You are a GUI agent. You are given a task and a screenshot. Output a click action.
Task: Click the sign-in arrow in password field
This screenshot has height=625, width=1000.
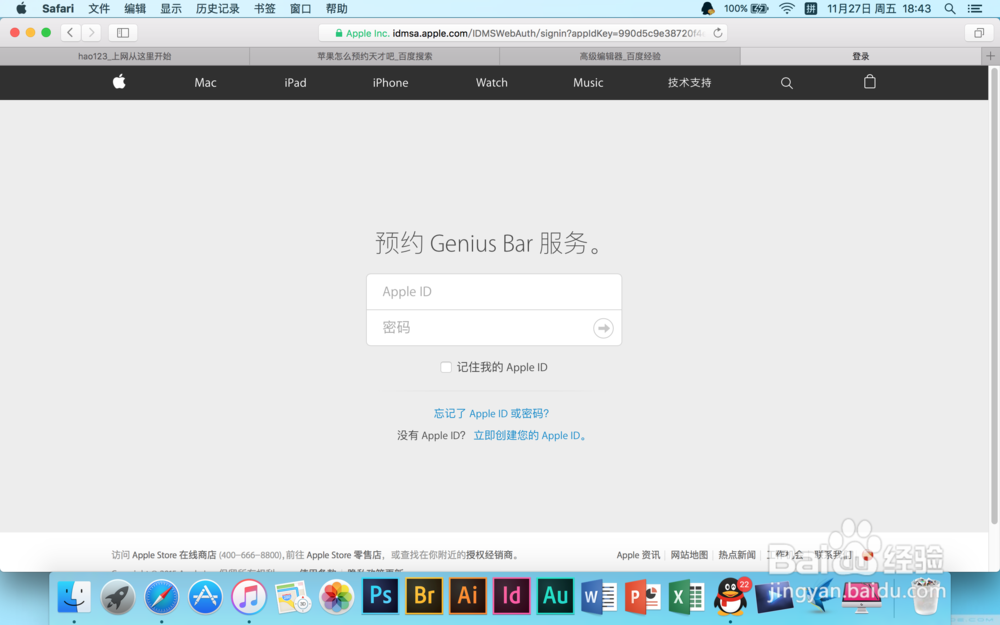[603, 328]
